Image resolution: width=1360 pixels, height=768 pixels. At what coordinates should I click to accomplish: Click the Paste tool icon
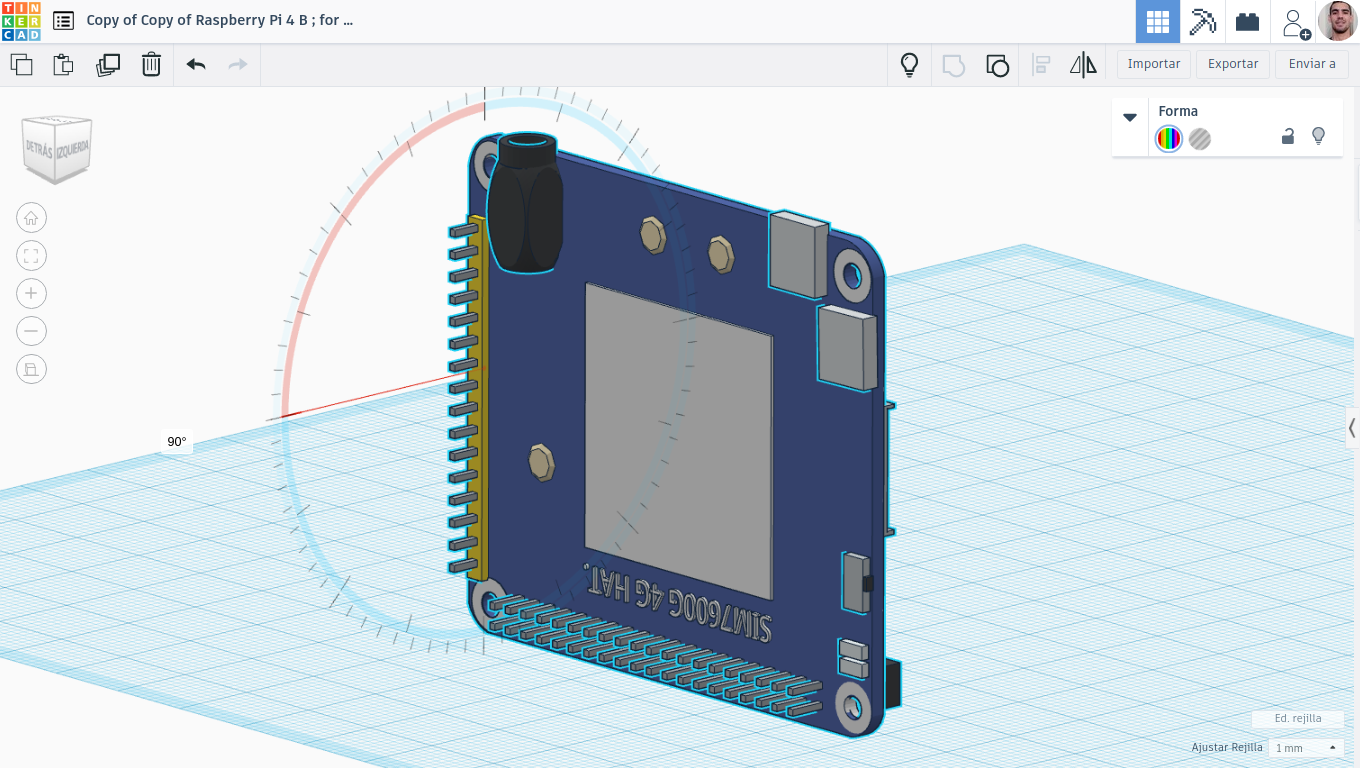point(63,65)
